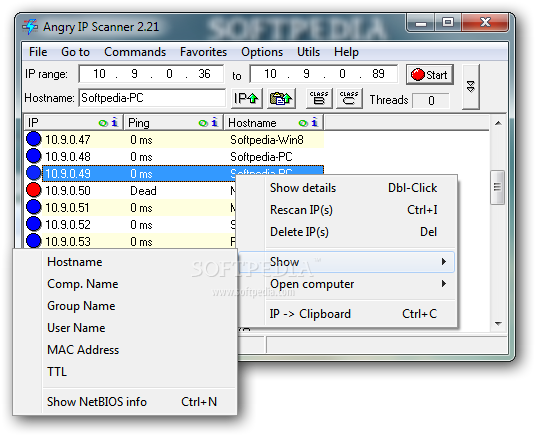Open the Favorites menu
Viewport: 536px width, 436px height.
[203, 52]
